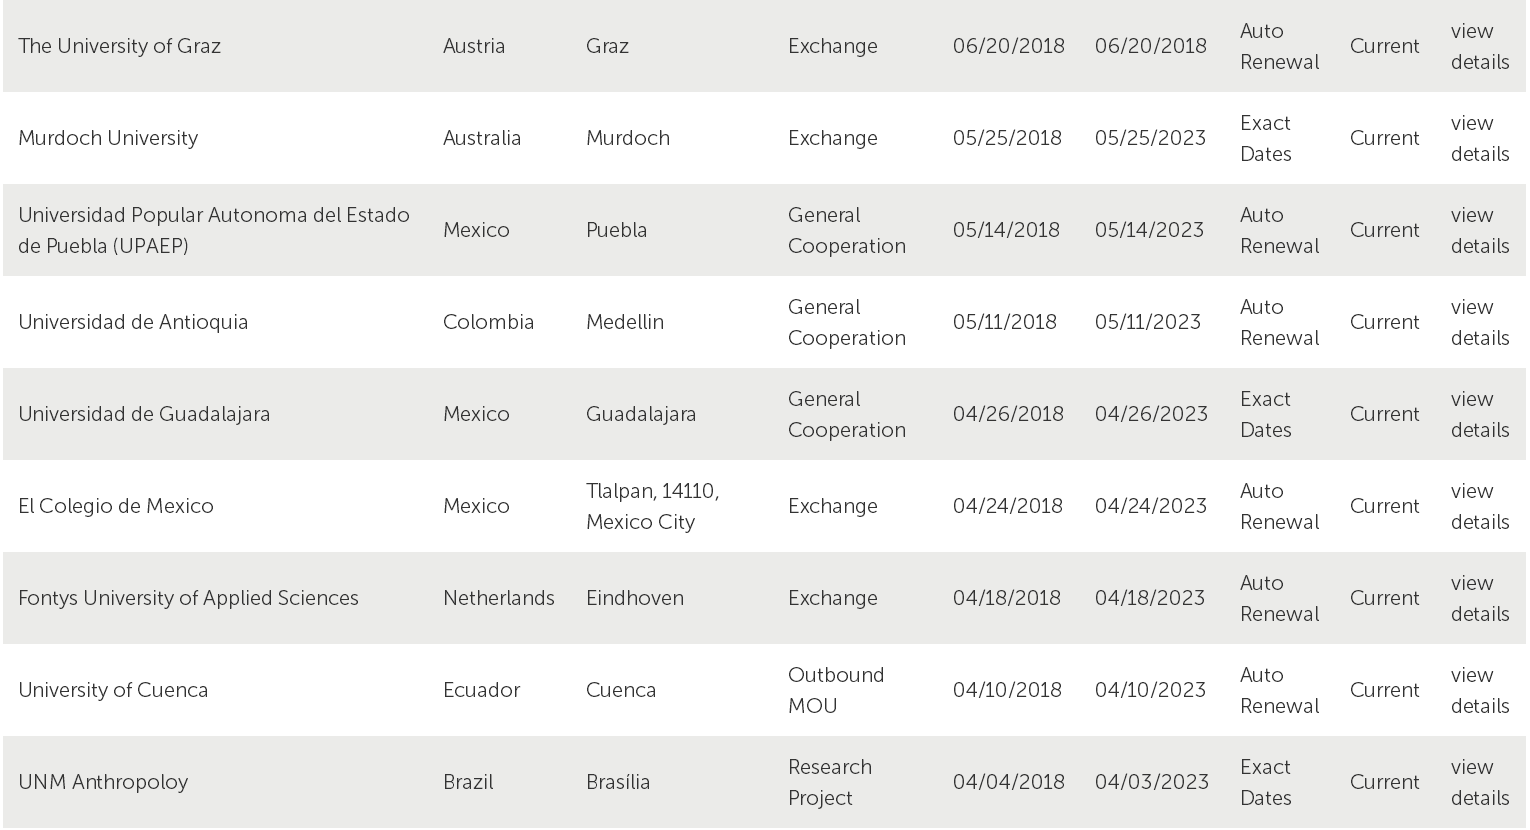Select the Universidad de Antioquia institution name
Screen dimensions: 1530x830
click(x=133, y=322)
